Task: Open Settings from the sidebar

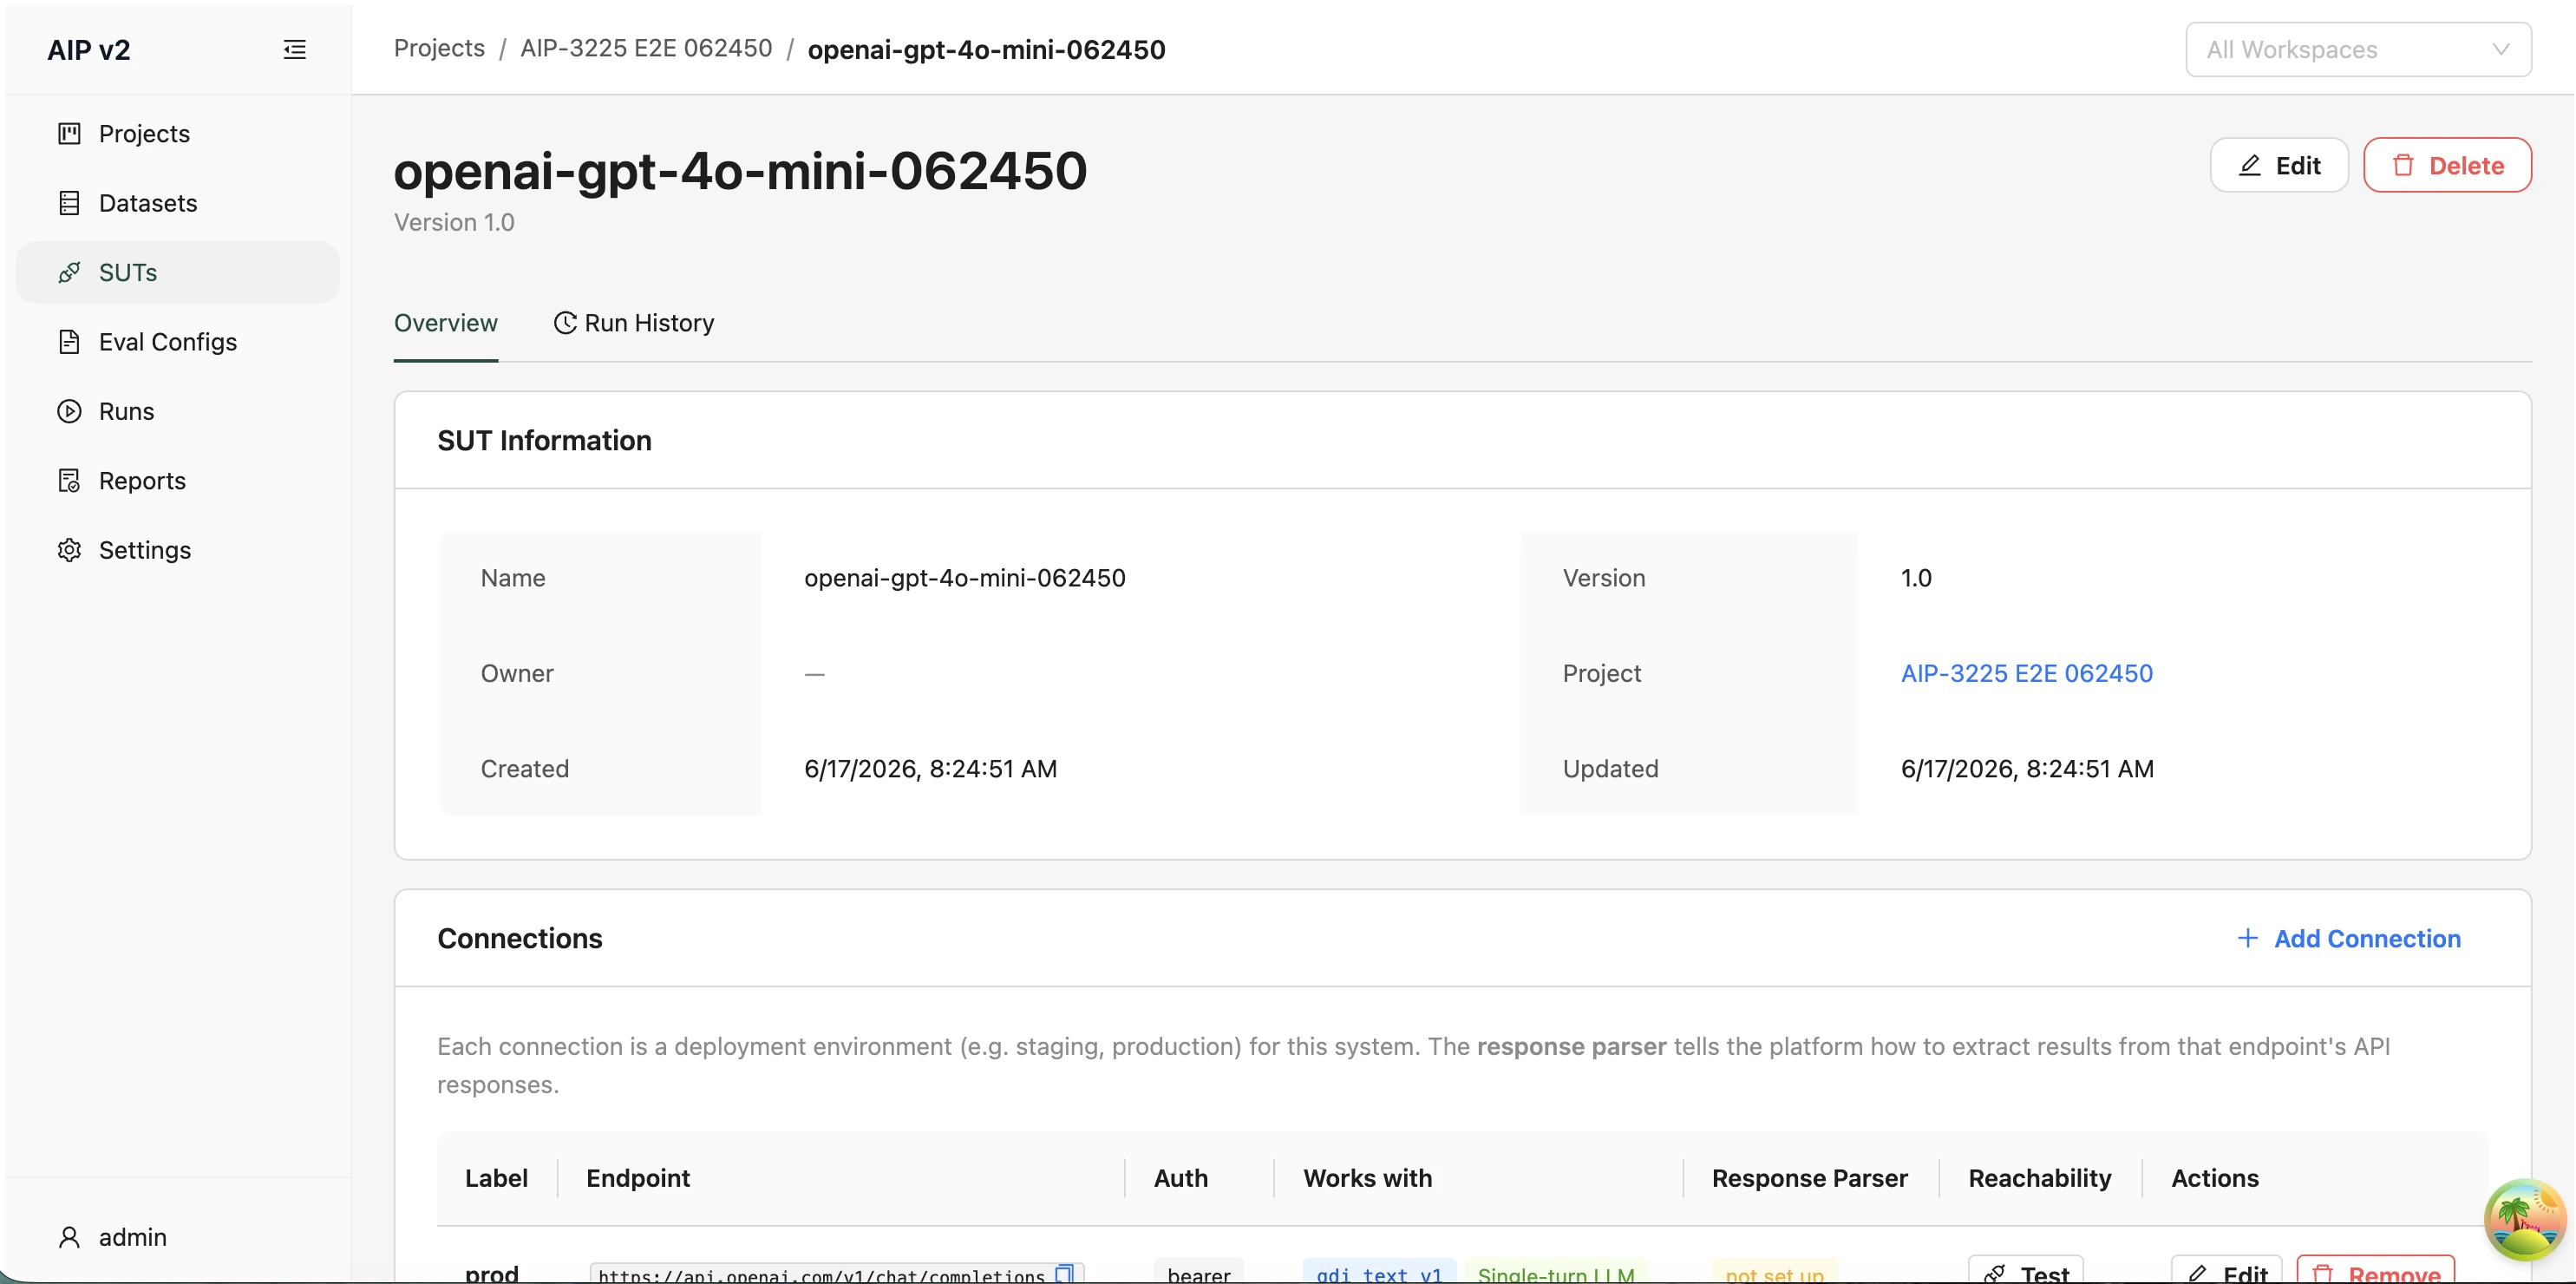Action: [178, 550]
